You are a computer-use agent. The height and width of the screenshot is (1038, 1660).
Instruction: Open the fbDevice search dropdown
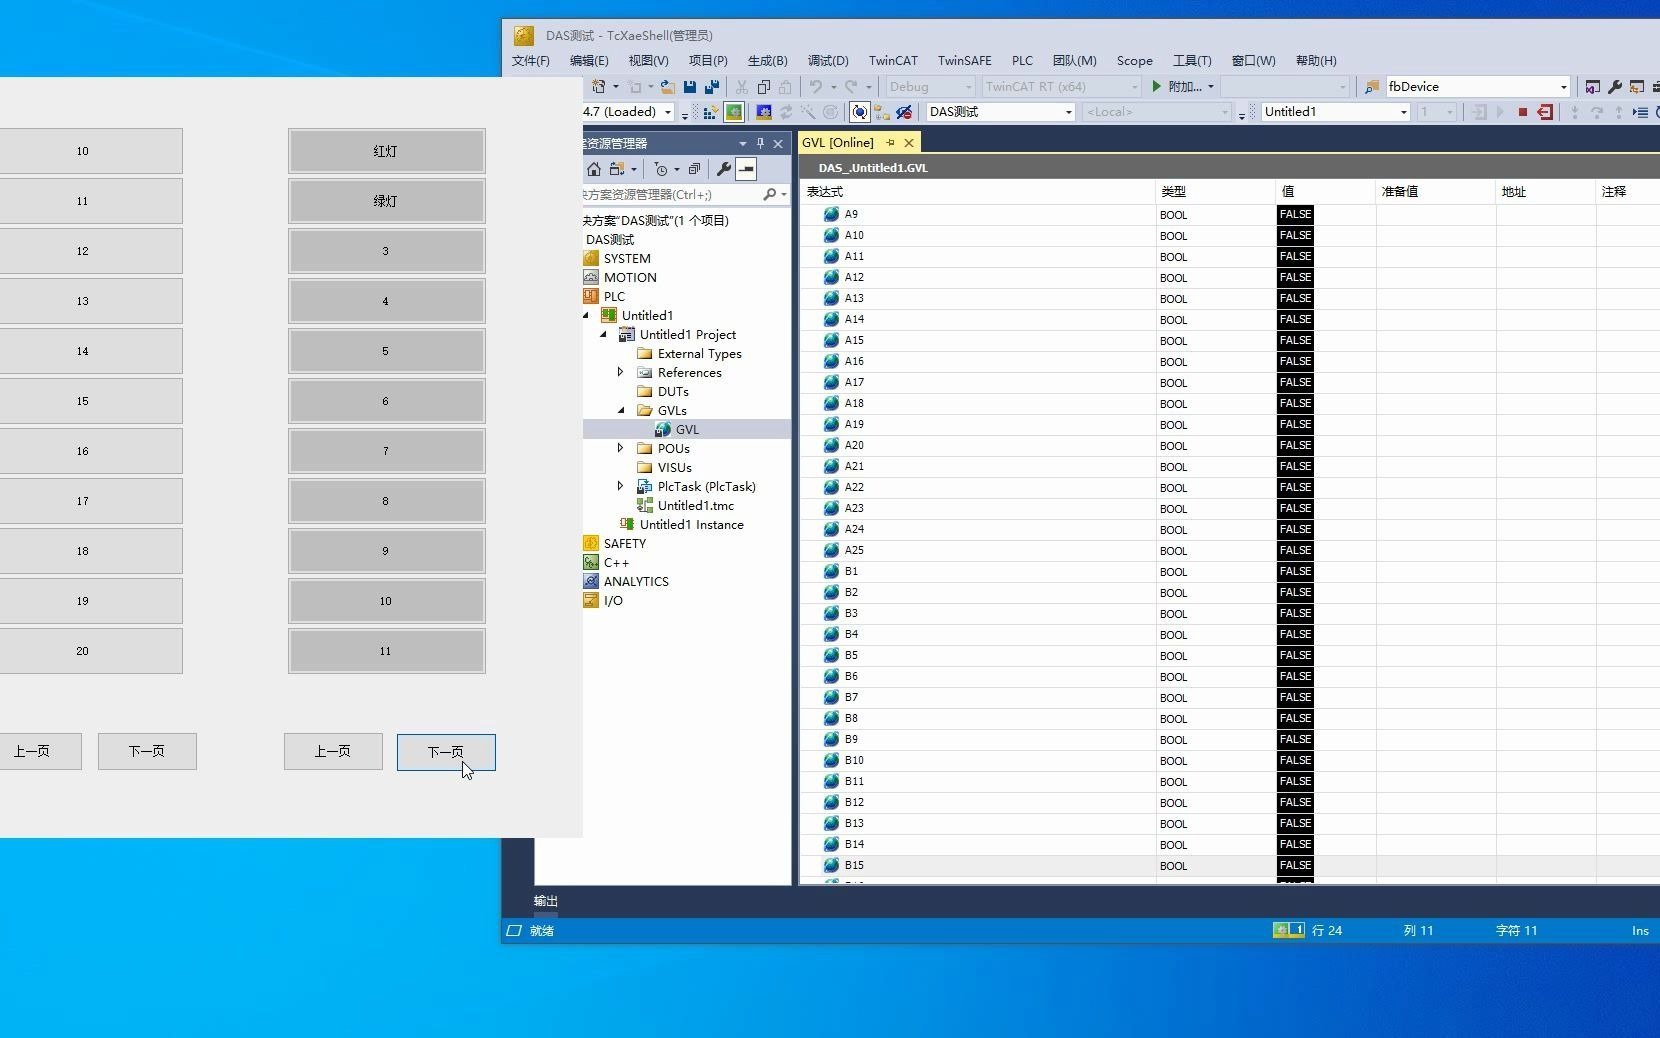[1565, 87]
